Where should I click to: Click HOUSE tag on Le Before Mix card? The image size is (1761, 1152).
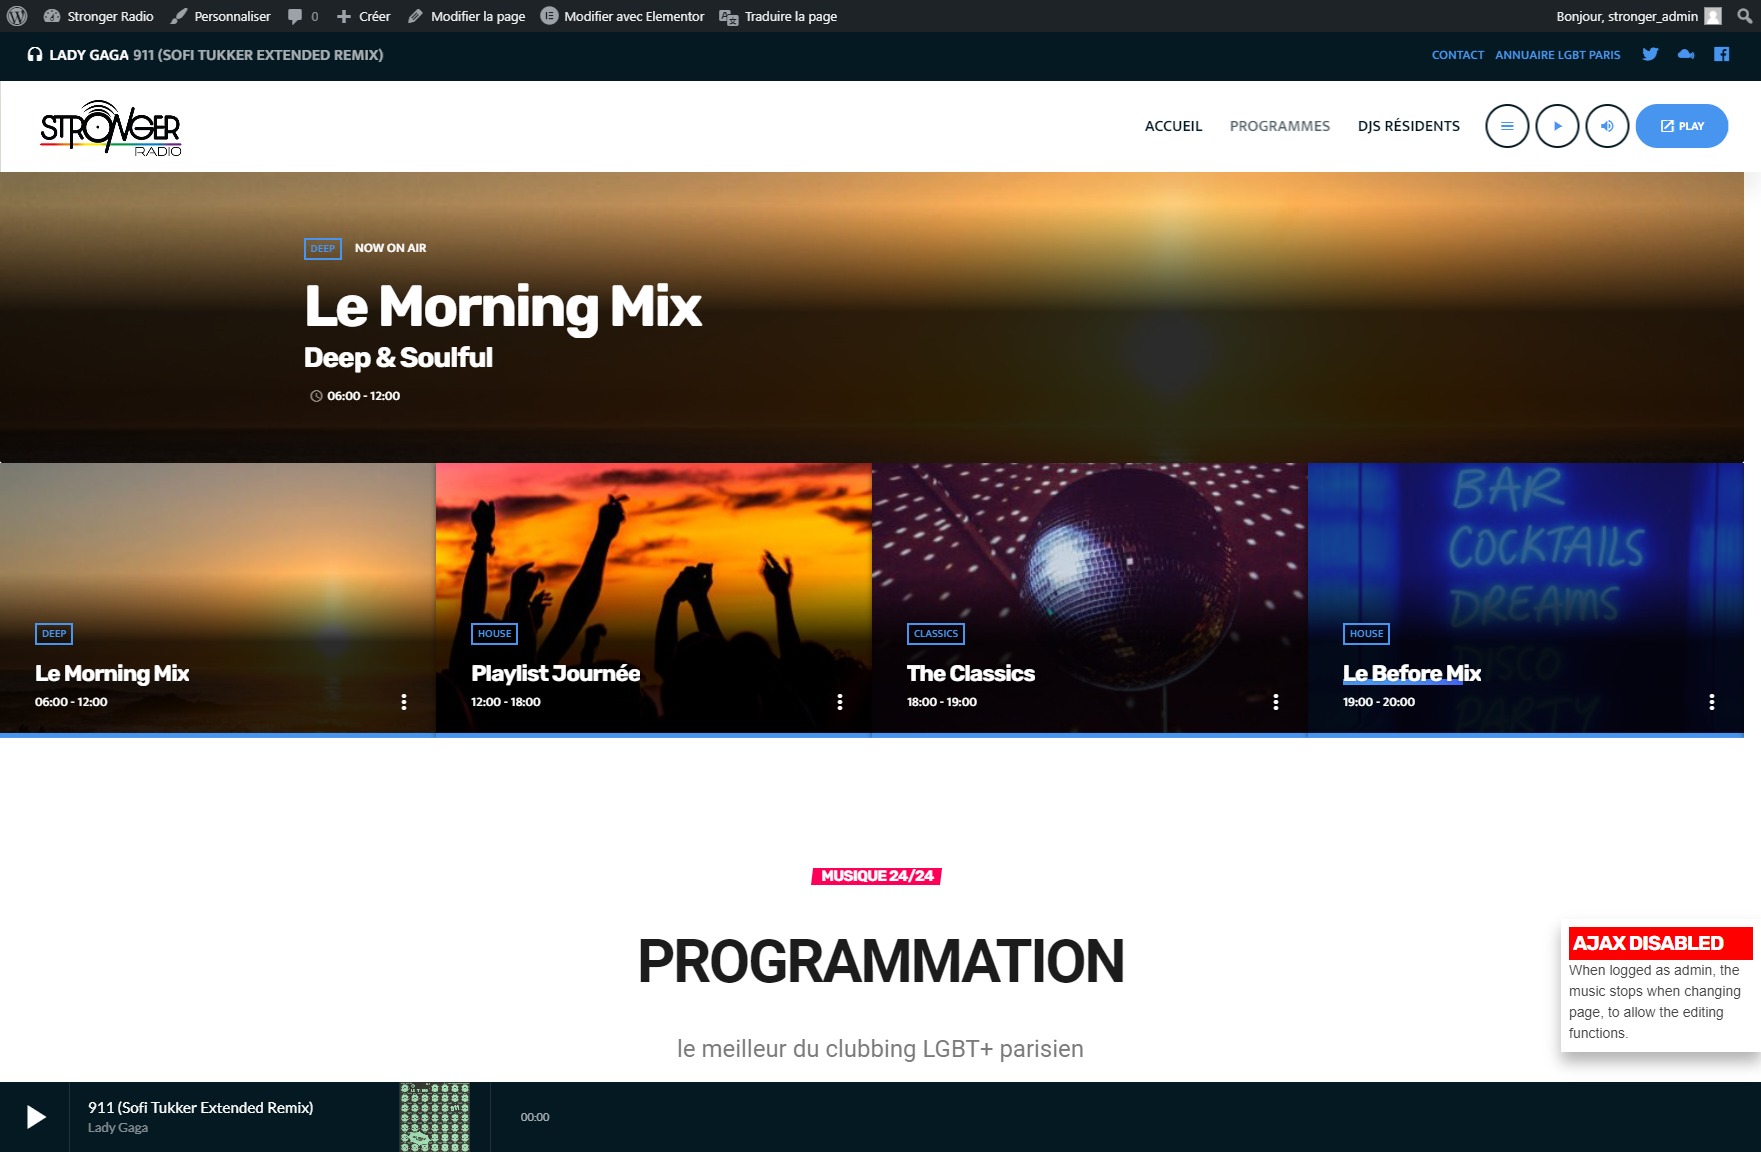click(1366, 634)
